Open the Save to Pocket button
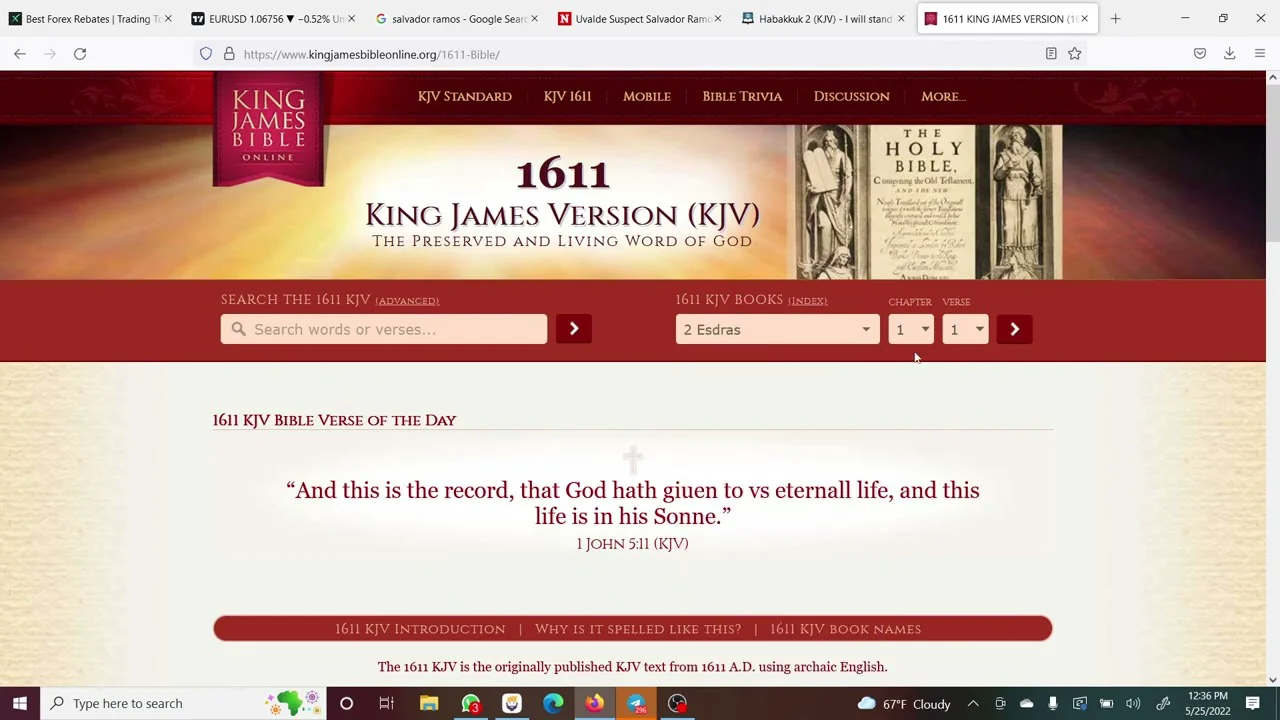The image size is (1280, 720). point(1200,54)
